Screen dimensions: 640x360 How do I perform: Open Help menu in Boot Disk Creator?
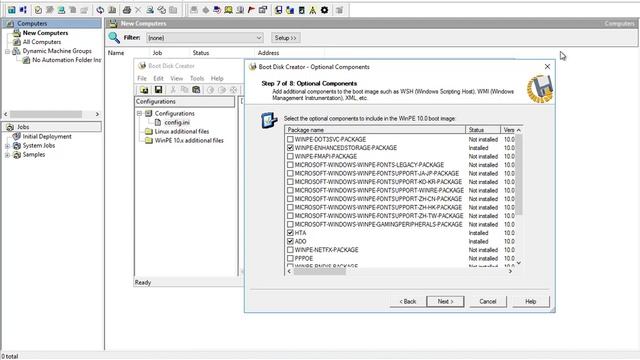tap(217, 78)
